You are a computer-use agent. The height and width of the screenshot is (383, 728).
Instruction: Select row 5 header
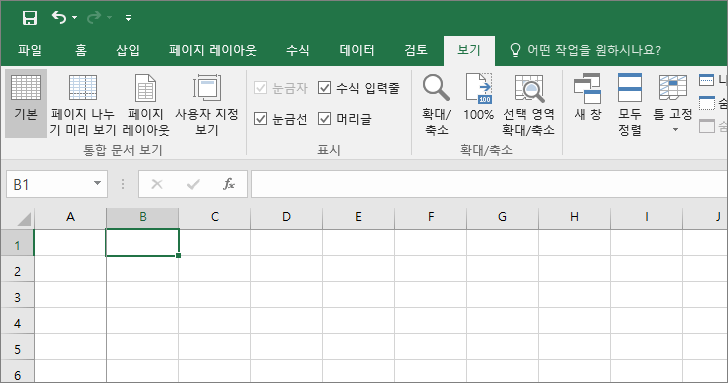coord(17,347)
